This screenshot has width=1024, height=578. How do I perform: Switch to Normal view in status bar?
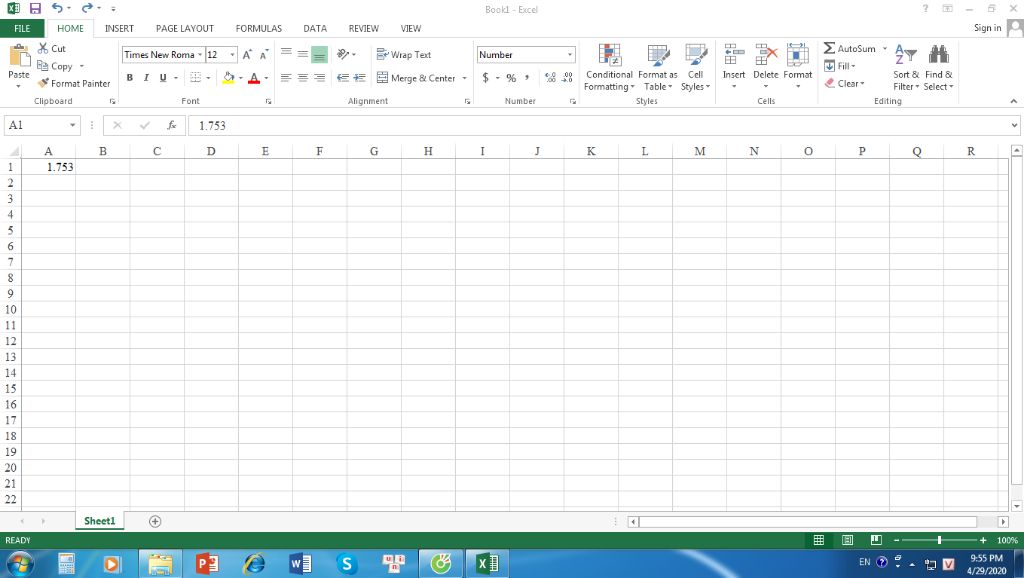click(x=818, y=540)
